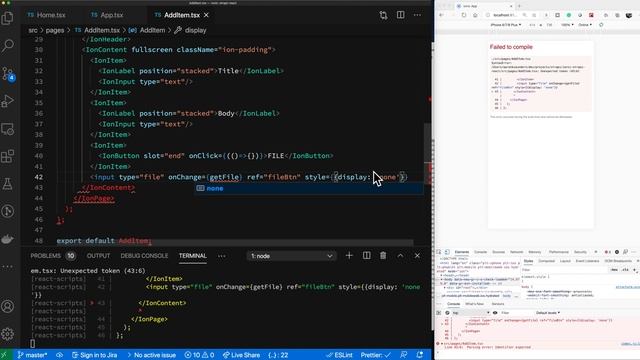Click Sign in to Jira in status bar
Screen dimensions: 640x360
(95, 355)
